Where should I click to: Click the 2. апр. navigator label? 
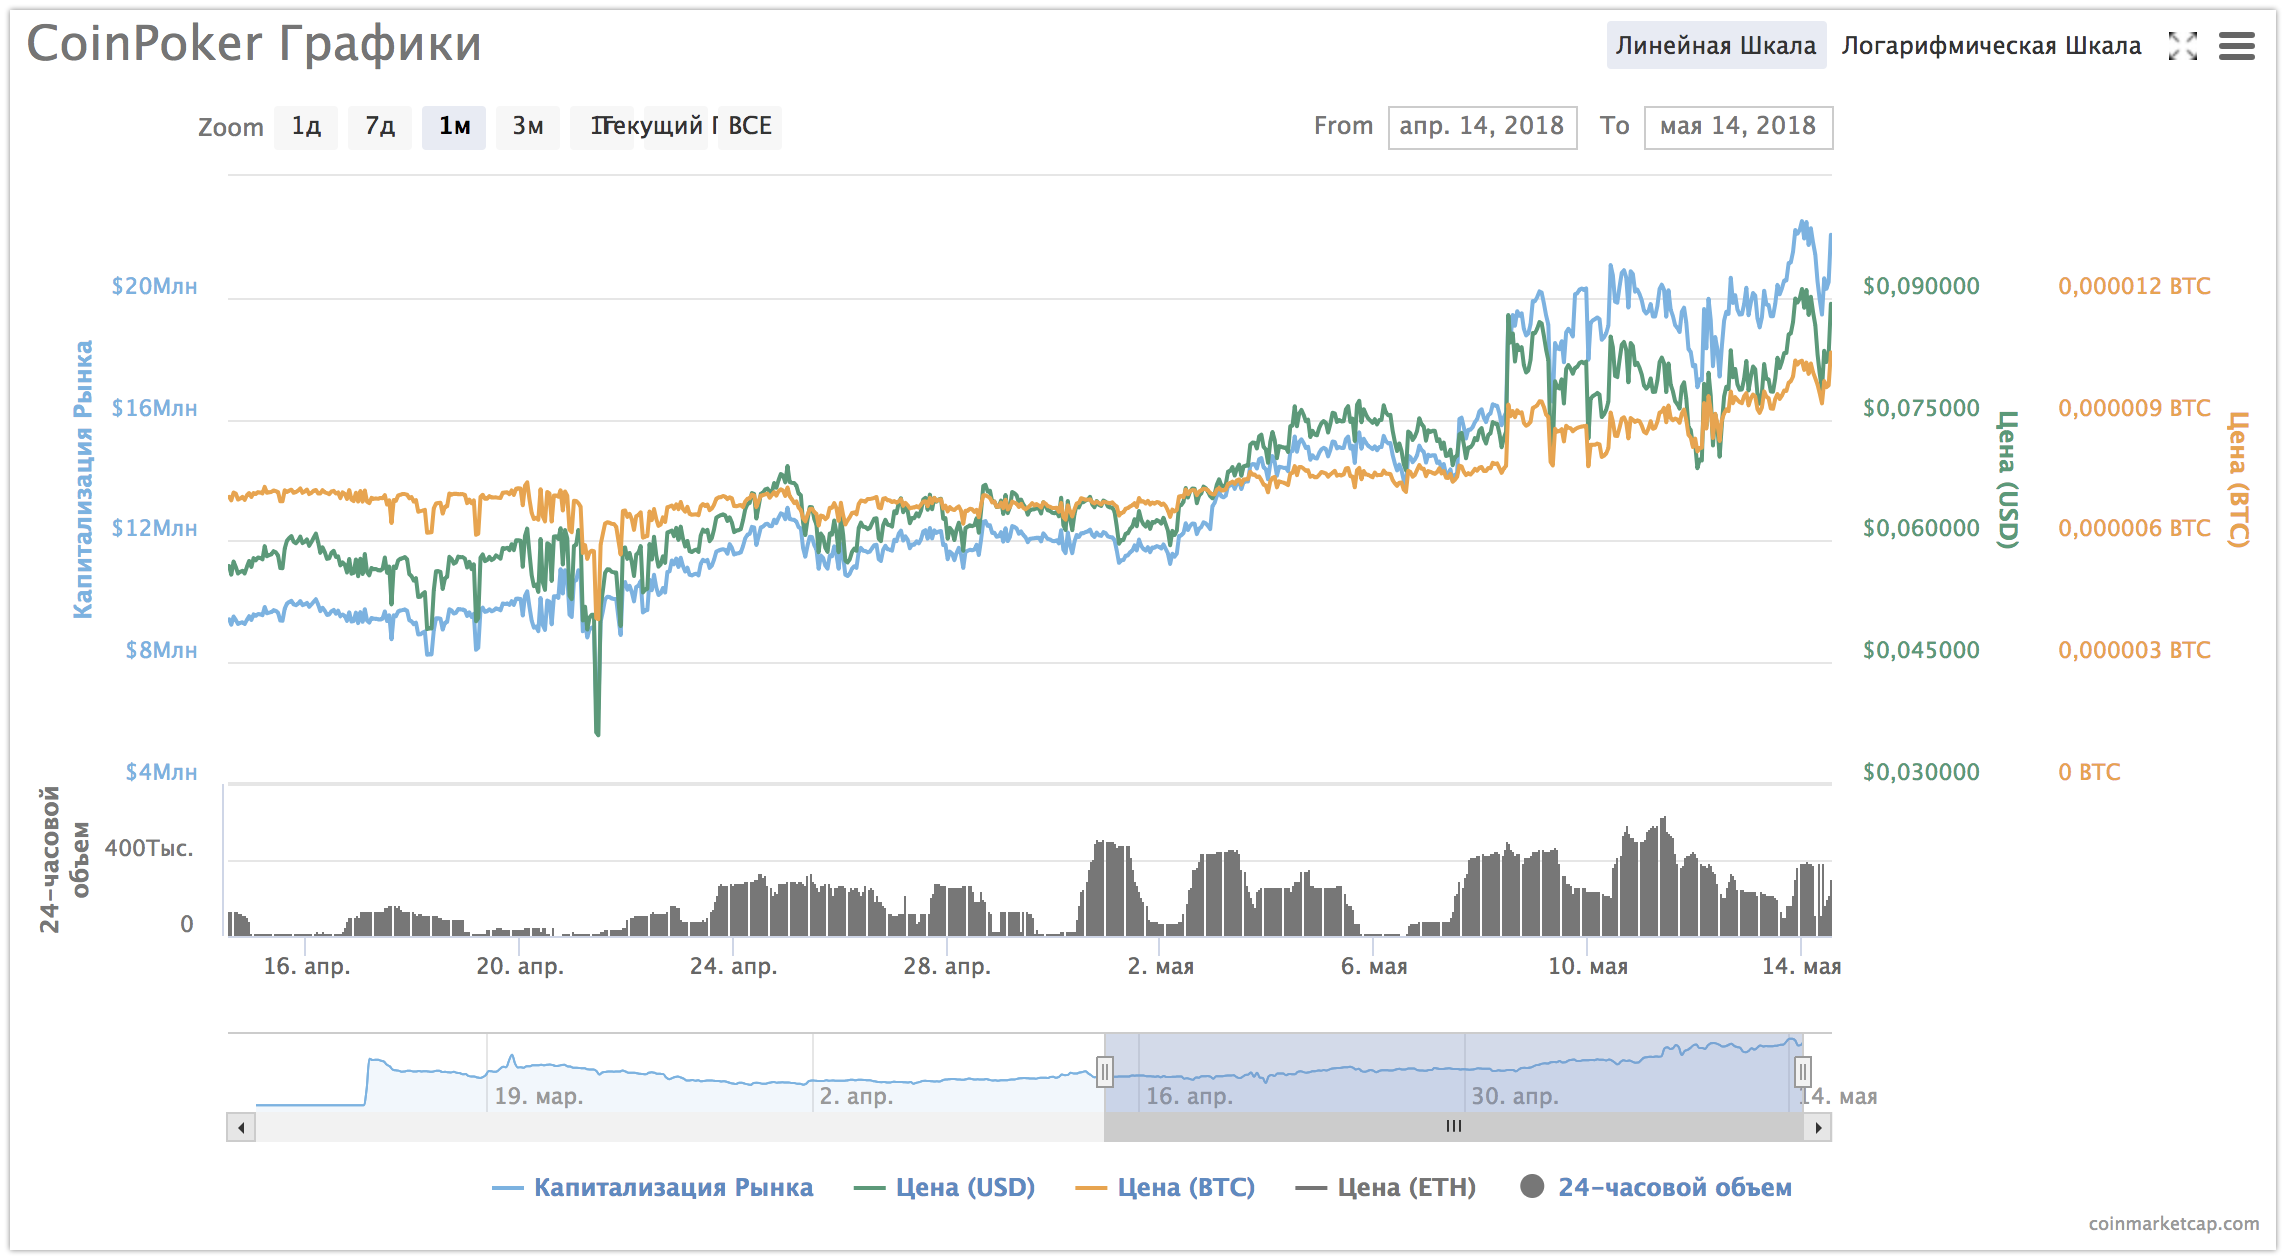[856, 1097]
